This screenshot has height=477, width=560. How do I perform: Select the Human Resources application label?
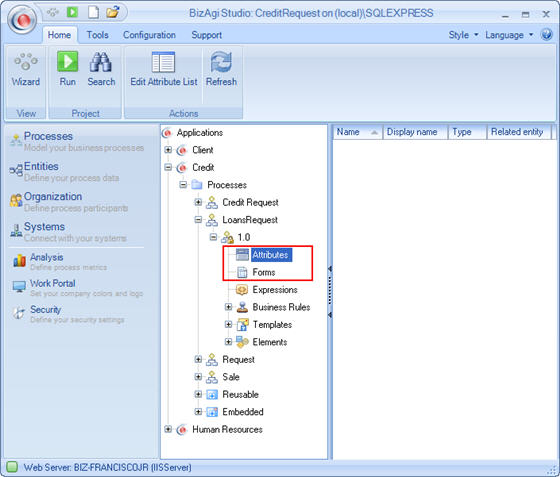(227, 430)
